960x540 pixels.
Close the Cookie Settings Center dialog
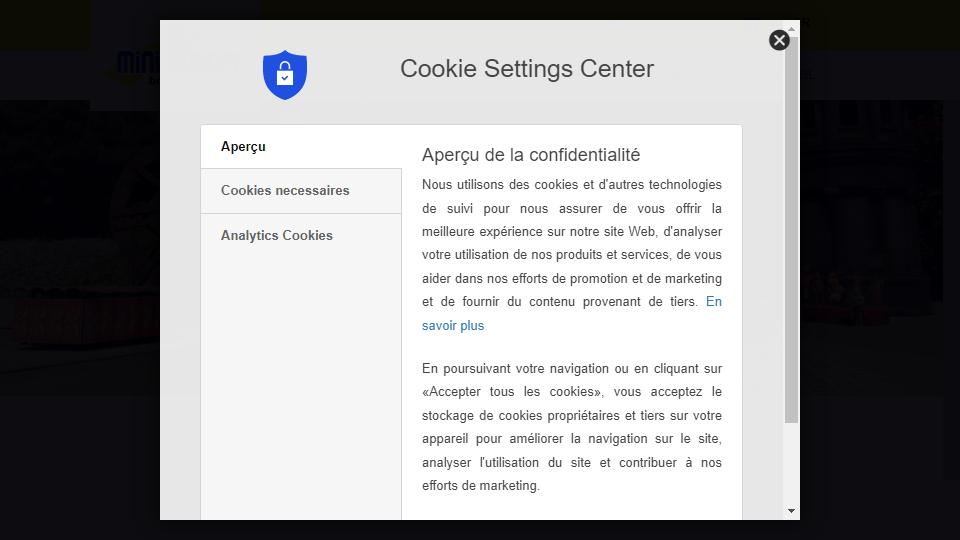[779, 40]
